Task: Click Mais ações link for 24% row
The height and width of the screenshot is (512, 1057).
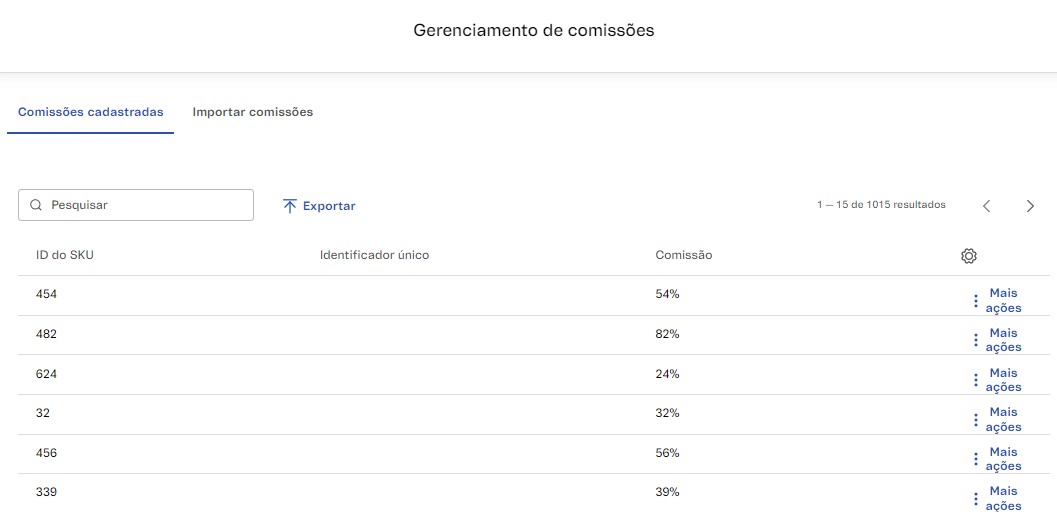Action: (1003, 380)
